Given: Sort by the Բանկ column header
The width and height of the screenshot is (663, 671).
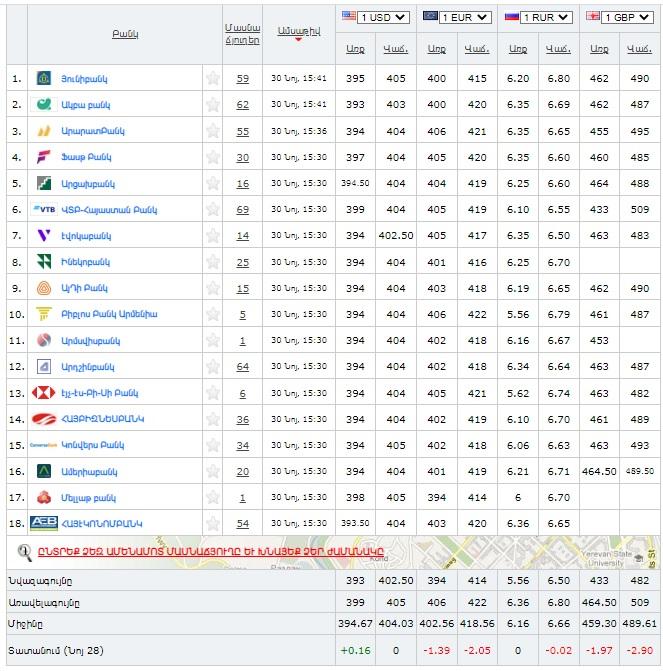Looking at the screenshot, I should point(125,34).
